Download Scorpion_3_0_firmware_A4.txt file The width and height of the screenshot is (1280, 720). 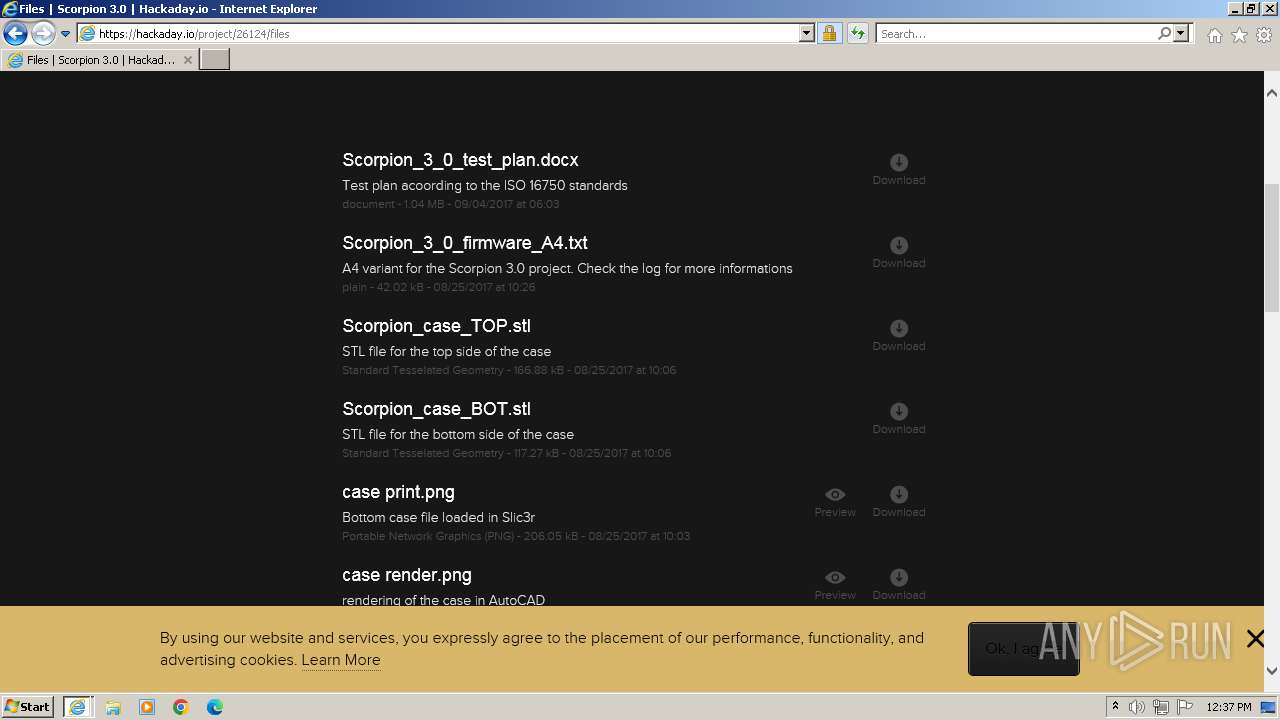point(899,253)
